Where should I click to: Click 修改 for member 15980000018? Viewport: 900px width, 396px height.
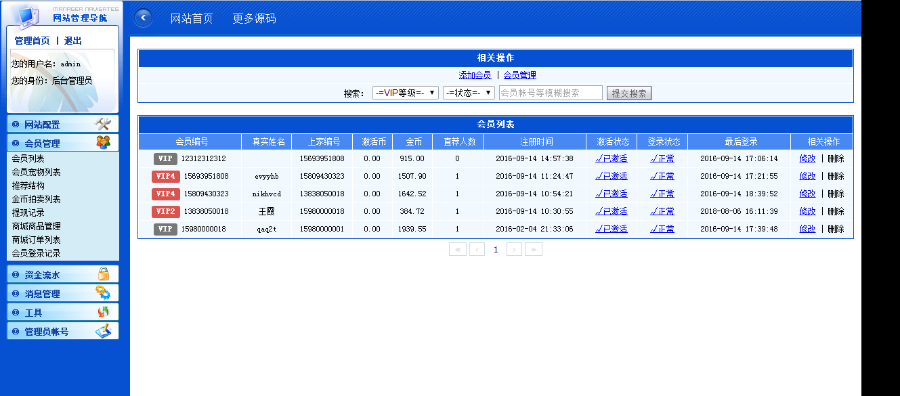click(x=807, y=229)
